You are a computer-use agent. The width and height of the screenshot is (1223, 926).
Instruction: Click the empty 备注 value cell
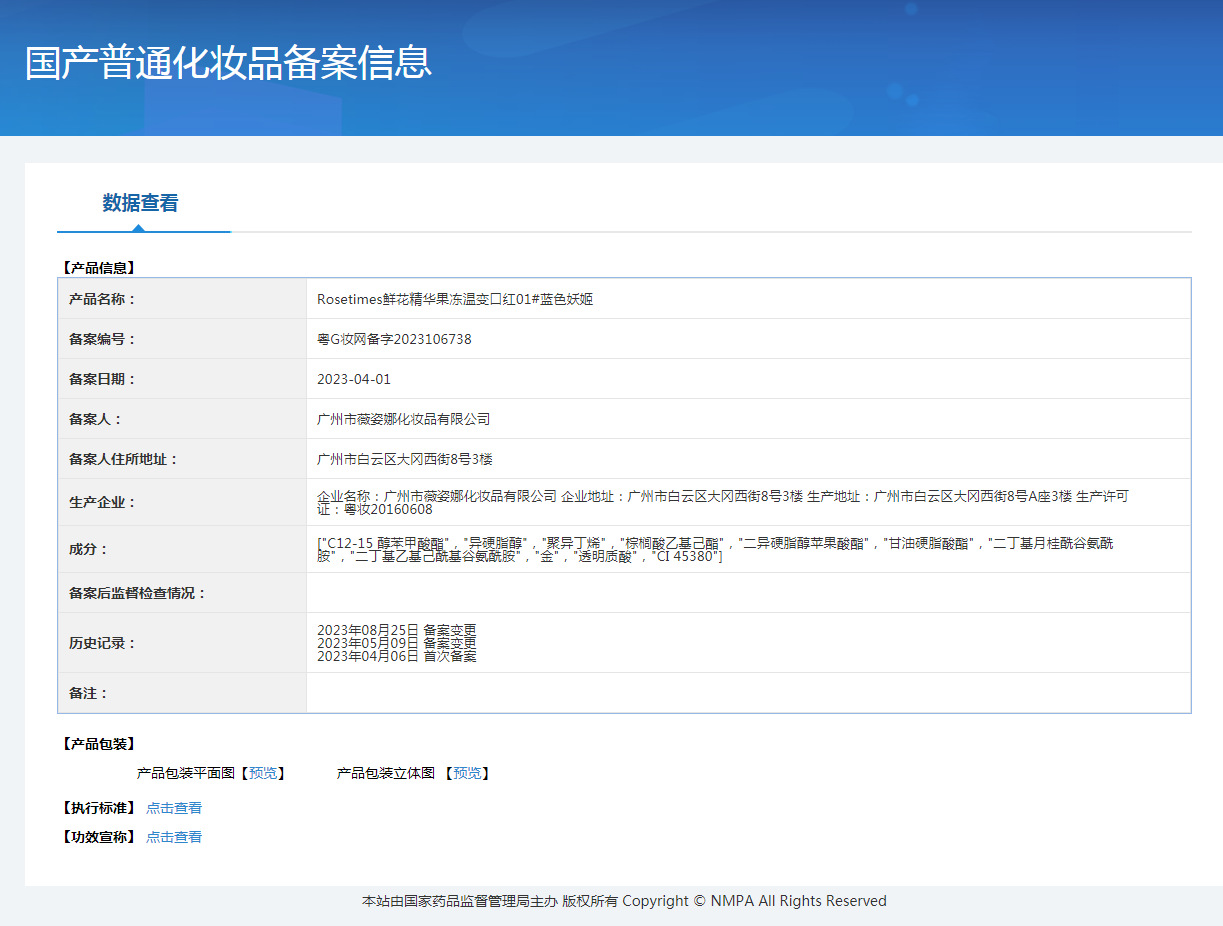(x=748, y=693)
